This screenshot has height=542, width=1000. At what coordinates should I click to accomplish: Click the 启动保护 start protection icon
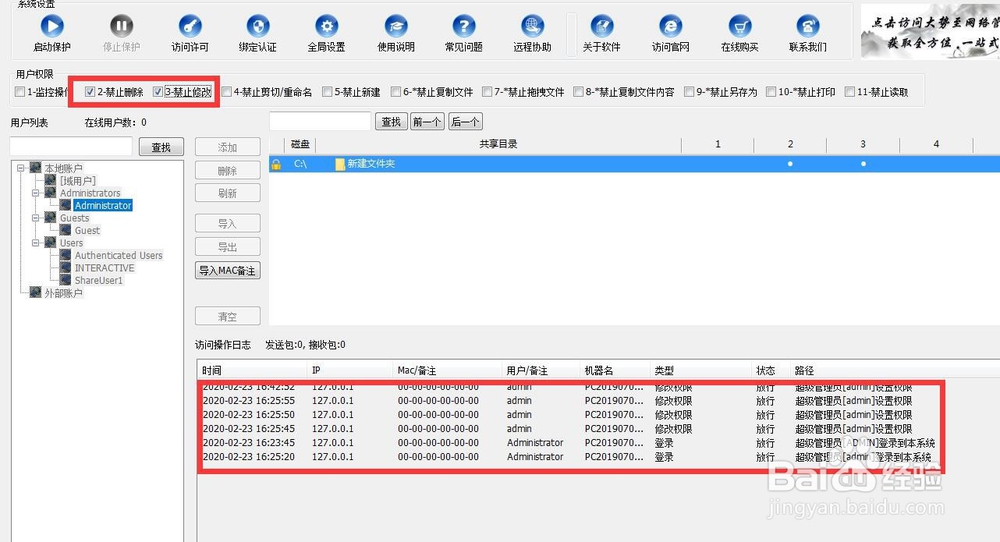52,26
